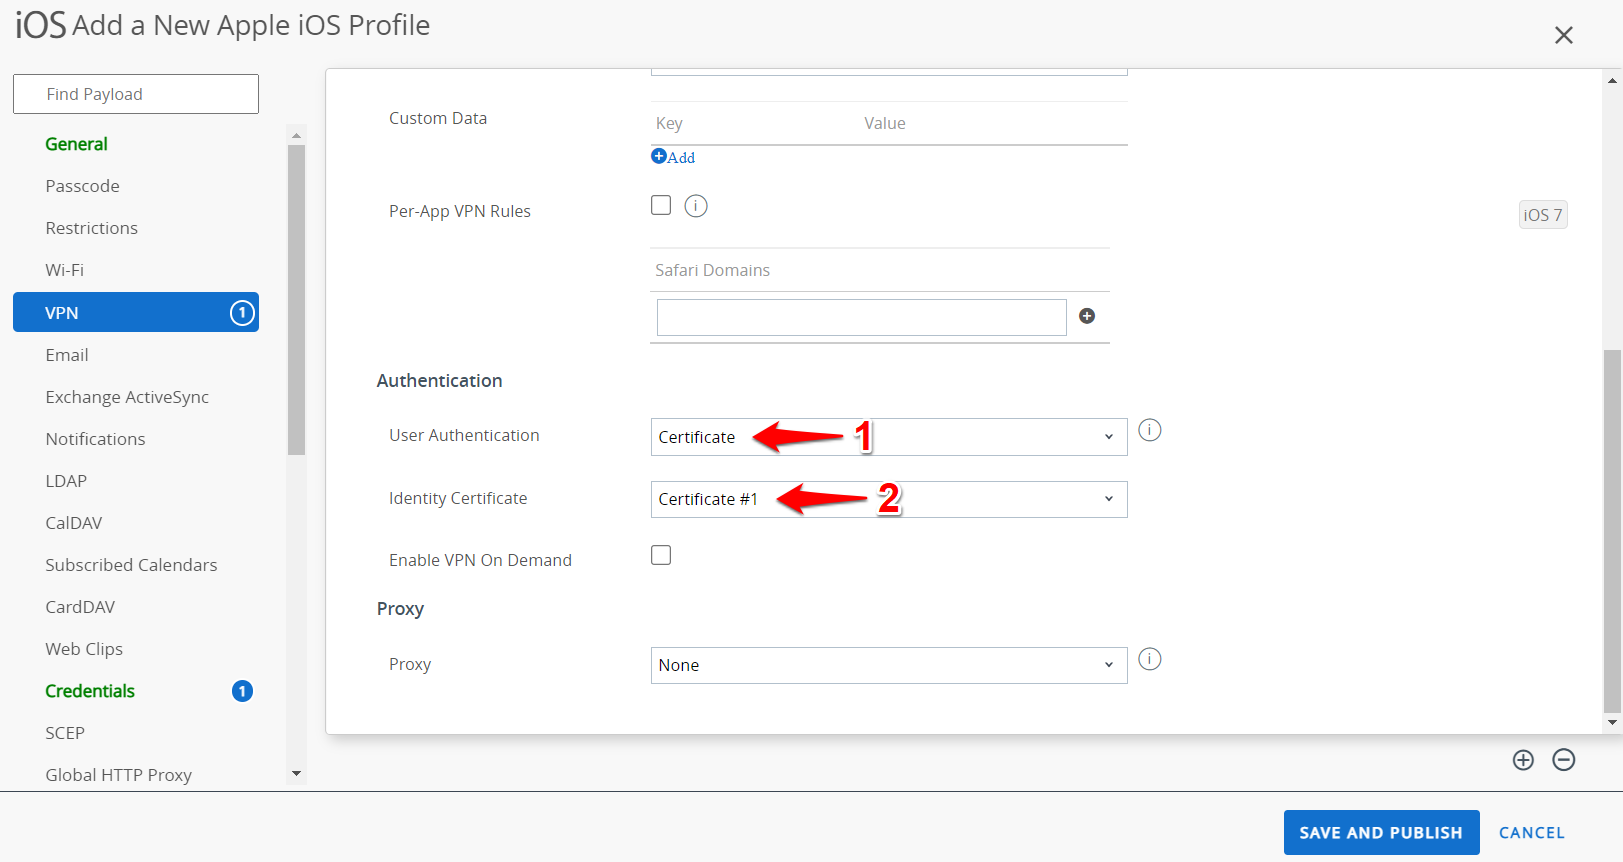Open the Email payload

point(67,355)
